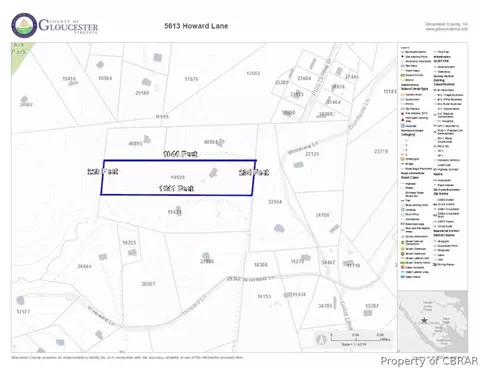Click parcel label 24706
Viewport: 480px width, 368px height.
tap(322, 215)
